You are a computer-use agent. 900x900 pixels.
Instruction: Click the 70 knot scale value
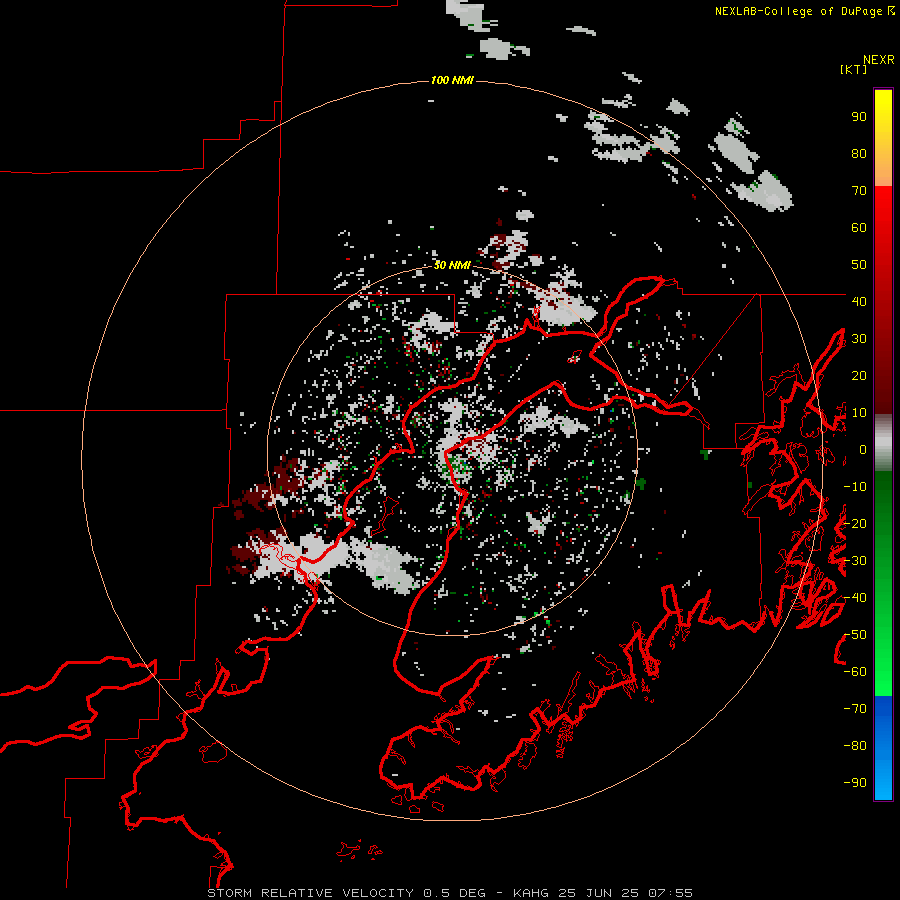click(x=859, y=191)
